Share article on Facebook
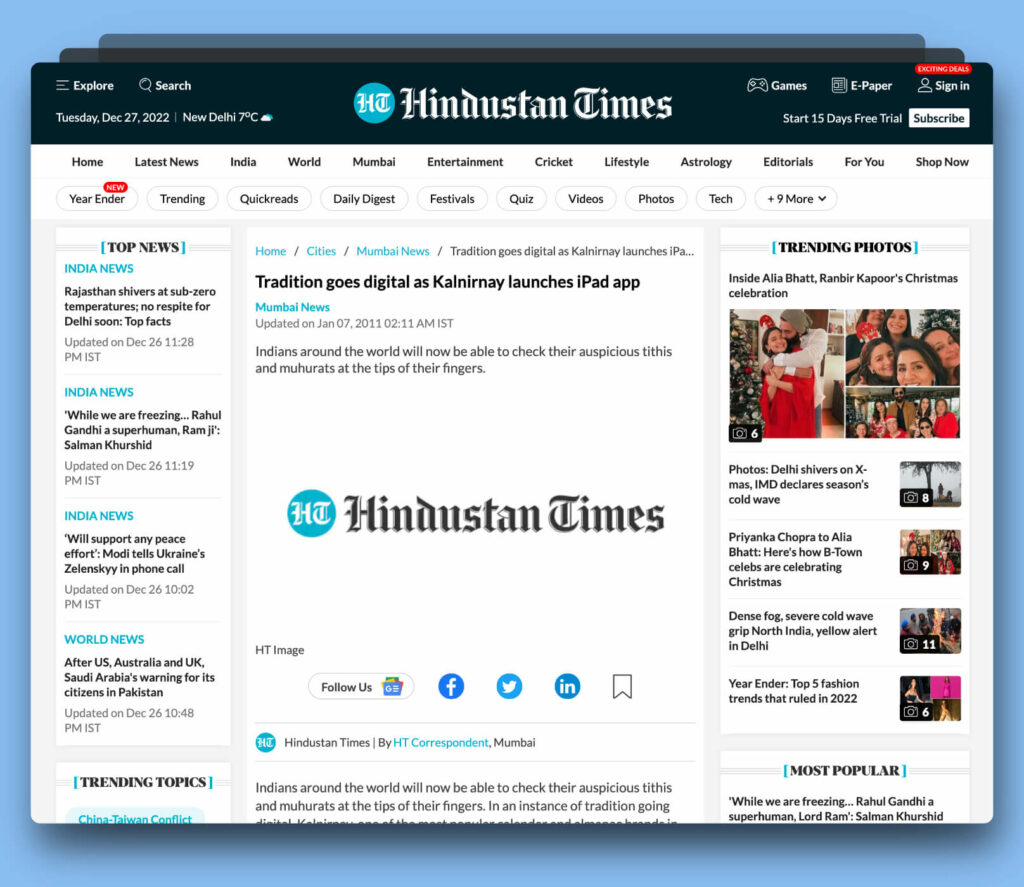 pos(451,686)
